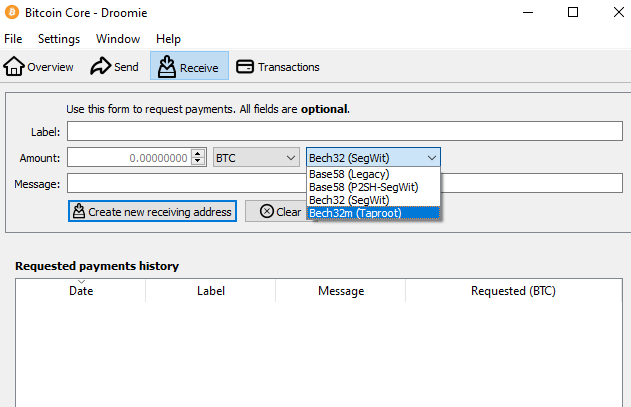The width and height of the screenshot is (631, 407).
Task: Increase amount with the up stepper arrow
Action: point(198,153)
